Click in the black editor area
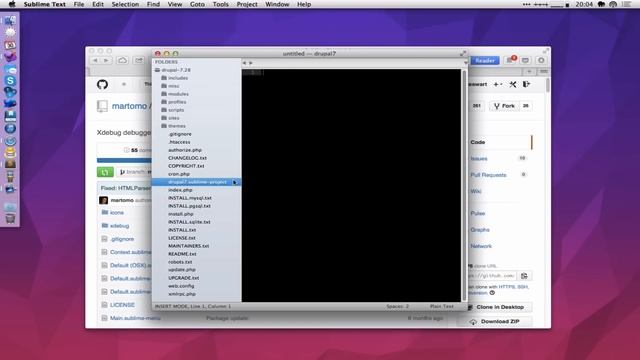 click(351, 186)
